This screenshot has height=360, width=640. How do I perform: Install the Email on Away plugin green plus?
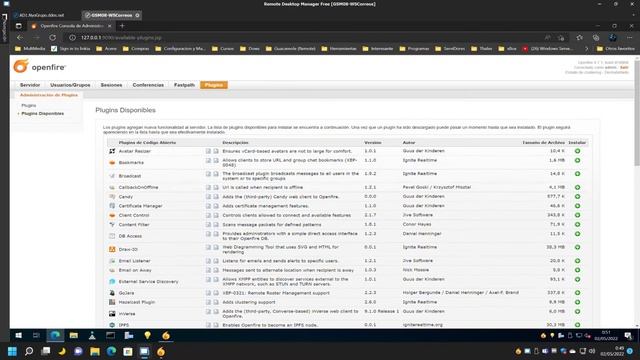click(577, 270)
